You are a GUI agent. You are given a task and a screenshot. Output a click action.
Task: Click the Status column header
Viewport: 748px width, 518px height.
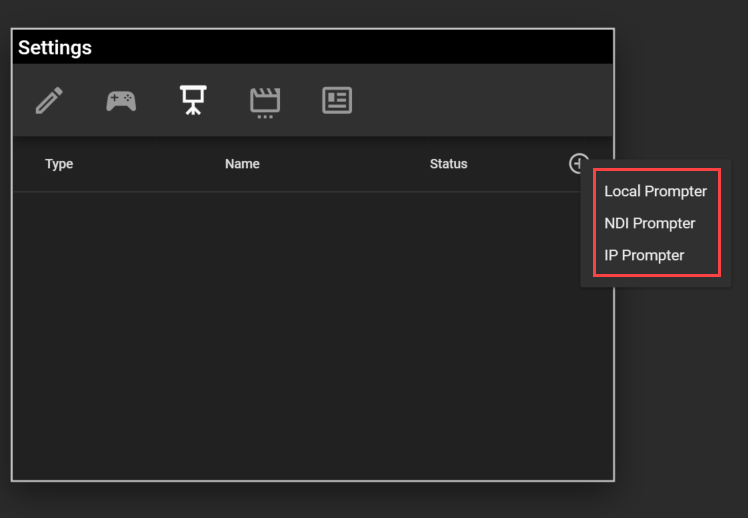coord(448,164)
